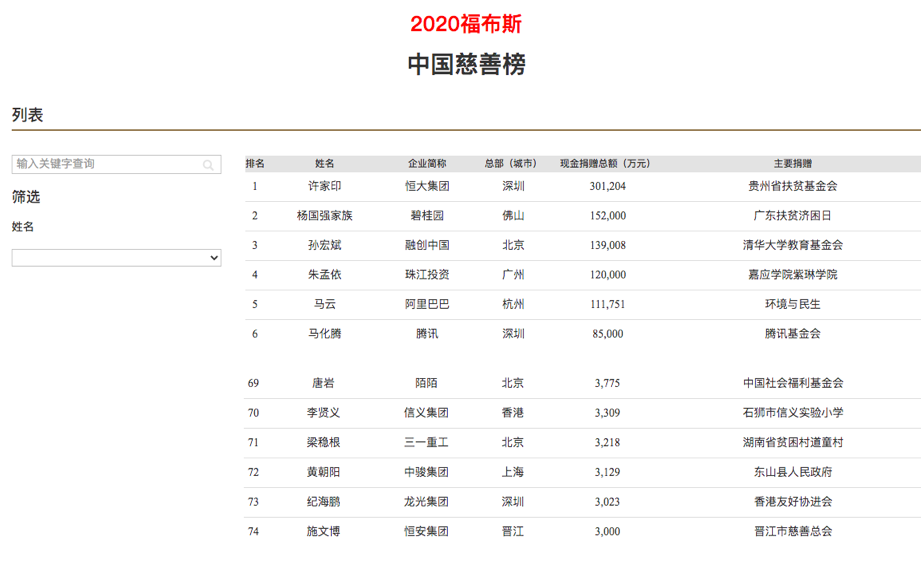
Task: Click company 珠江投资
Action: (x=427, y=275)
